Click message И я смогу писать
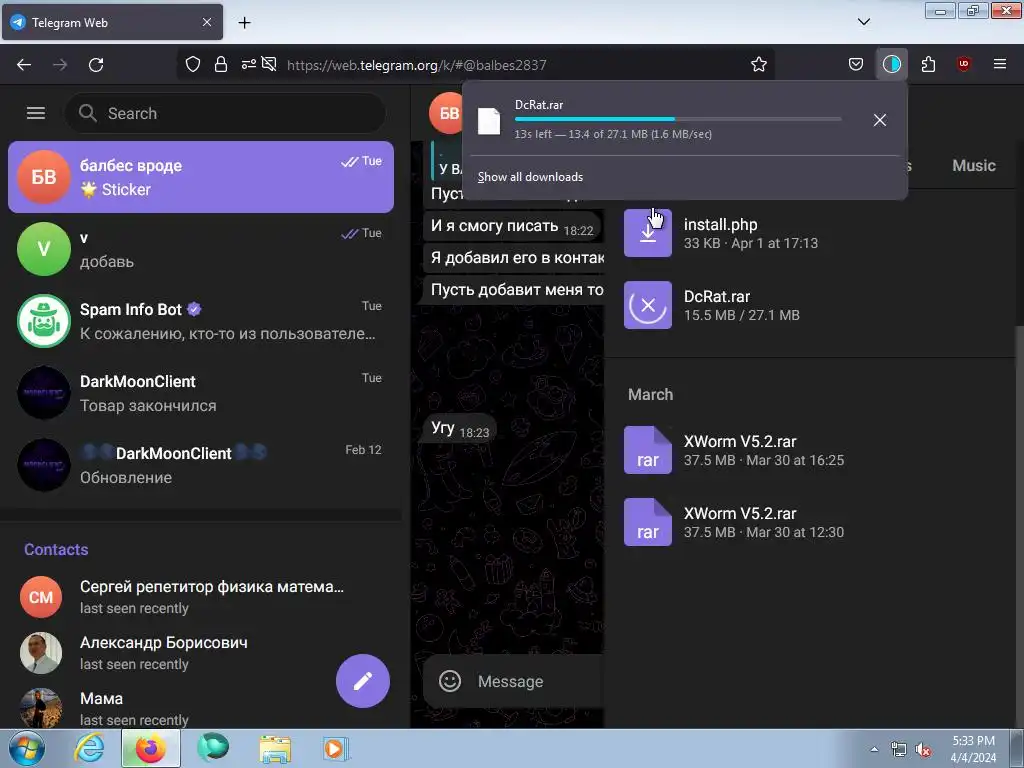This screenshot has height=768, width=1024. pos(513,226)
